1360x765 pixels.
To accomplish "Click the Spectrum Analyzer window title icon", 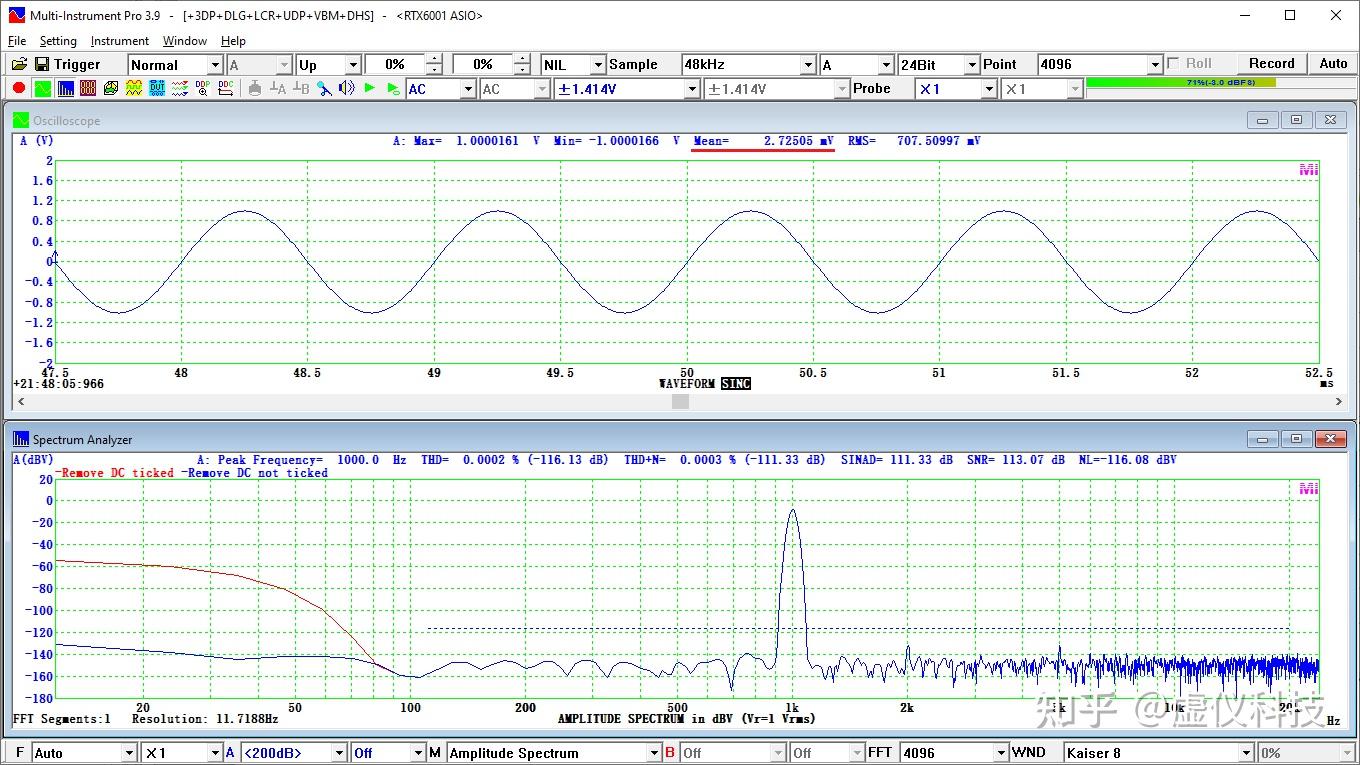I will click(x=21, y=439).
